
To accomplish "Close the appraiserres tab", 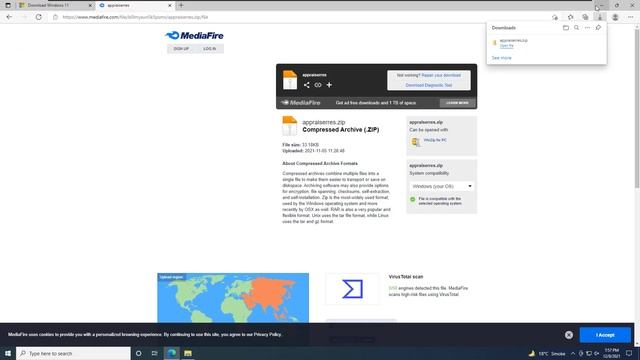I will pyautogui.click(x=170, y=5).
